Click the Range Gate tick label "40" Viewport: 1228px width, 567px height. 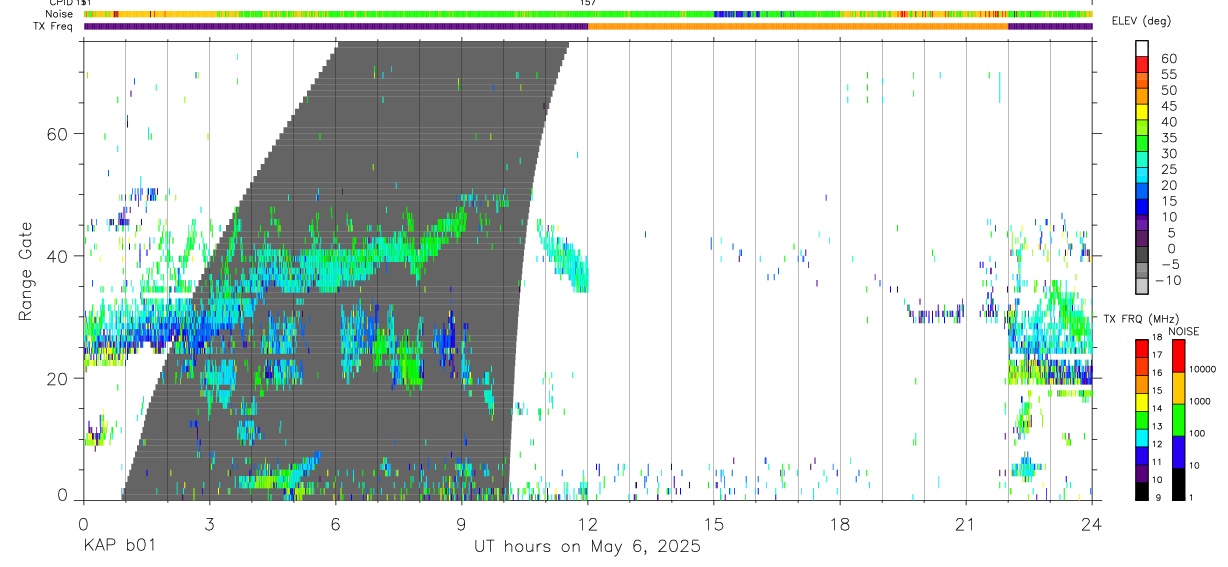pos(60,256)
